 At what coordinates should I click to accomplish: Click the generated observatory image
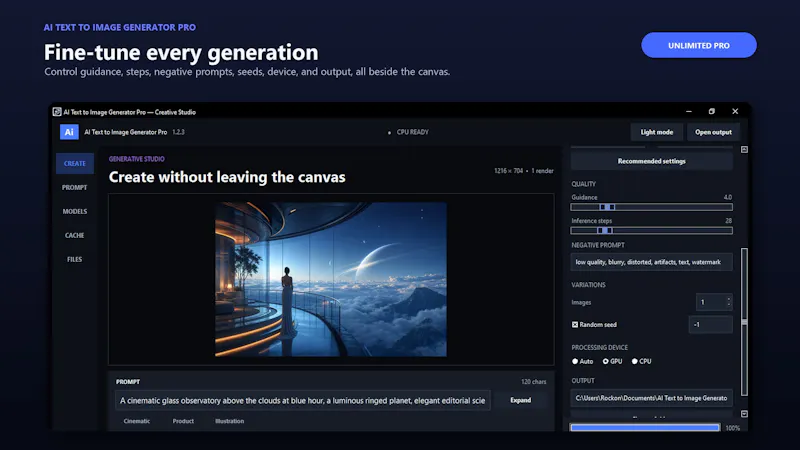[x=331, y=280]
